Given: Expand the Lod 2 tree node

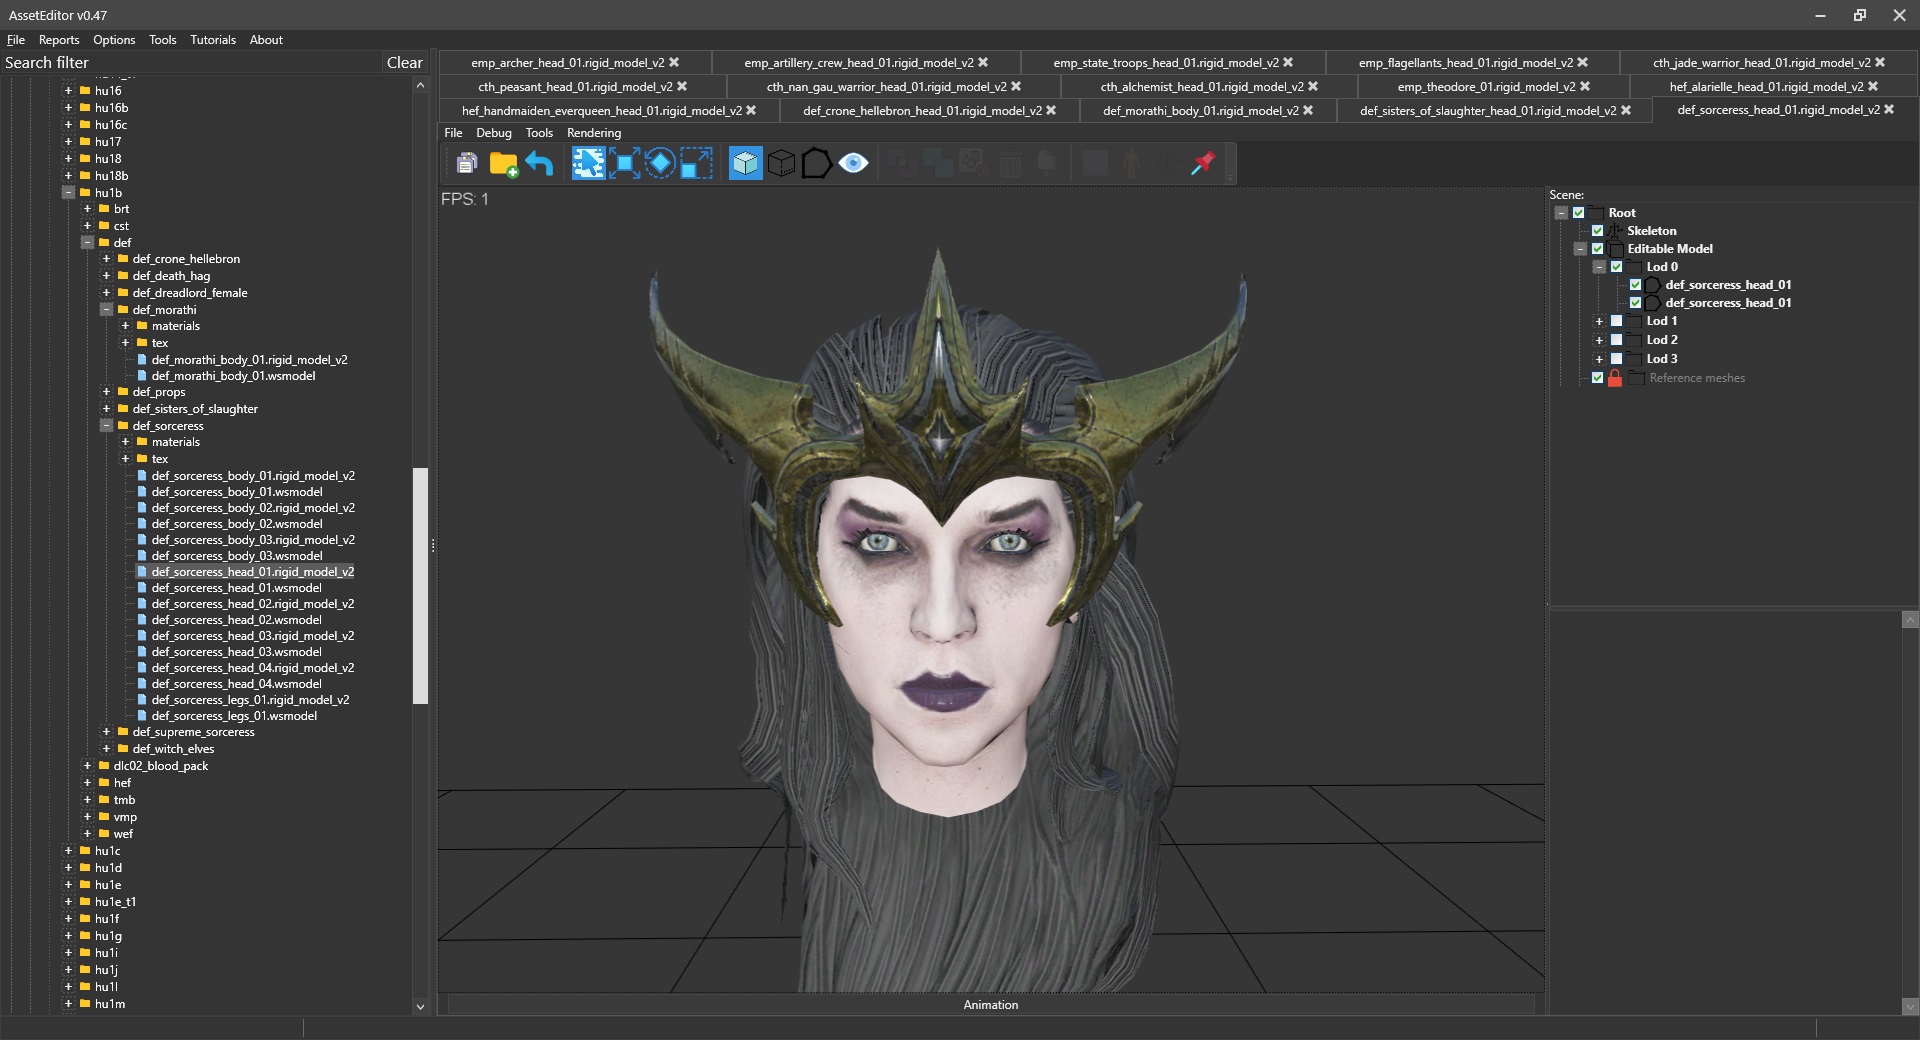Looking at the screenshot, I should point(1599,340).
